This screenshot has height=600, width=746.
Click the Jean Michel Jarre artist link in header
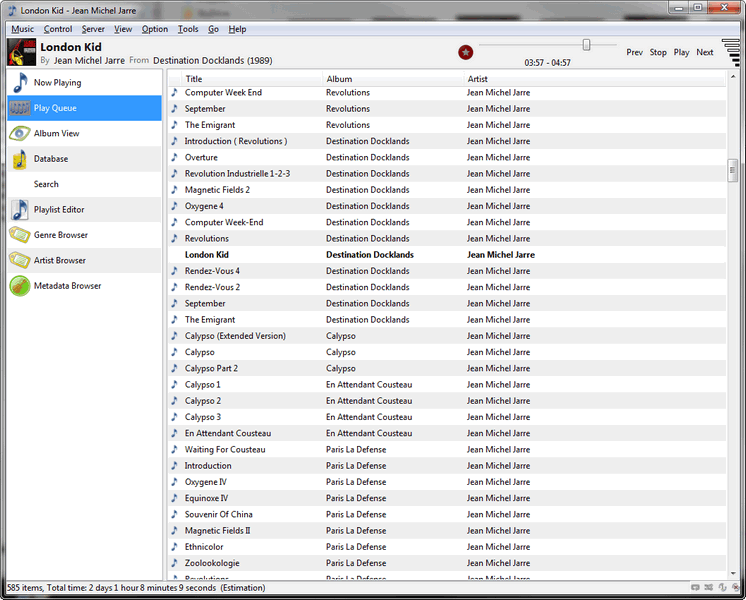pyautogui.click(x=89, y=60)
